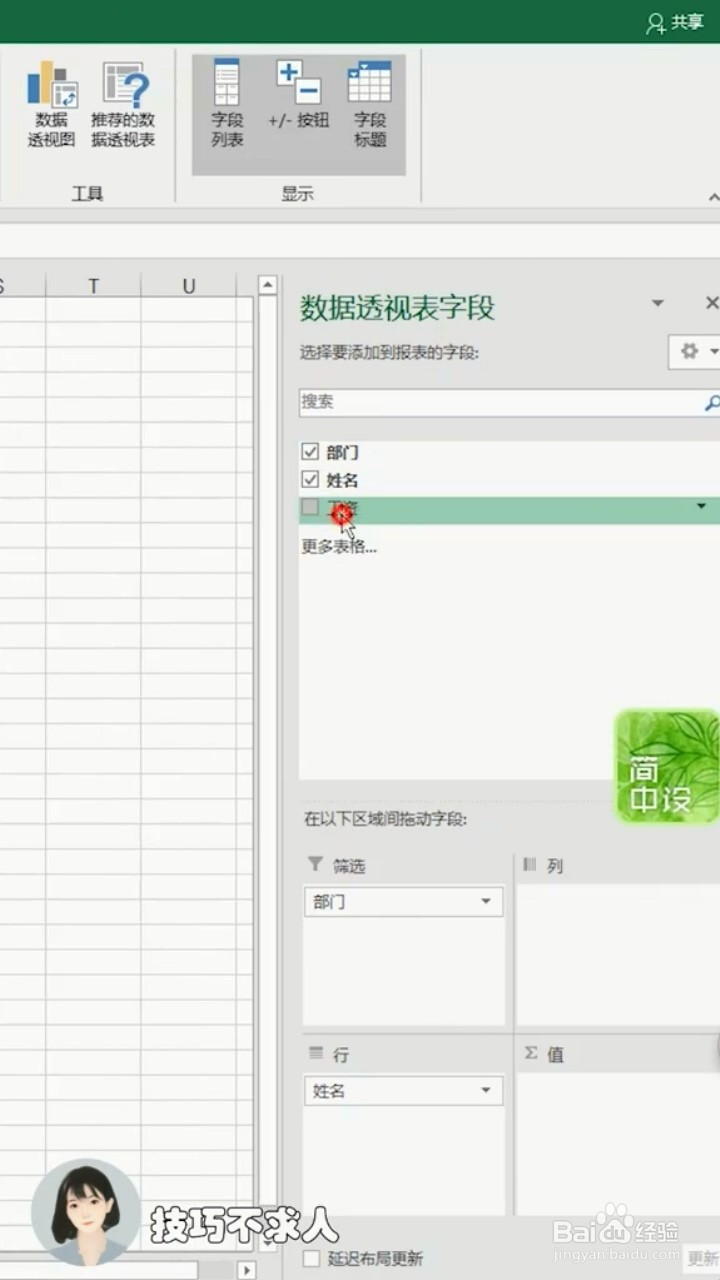This screenshot has width=720, height=1280.
Task: Click the horizontal scrollbar right arrow
Action: (247, 1270)
